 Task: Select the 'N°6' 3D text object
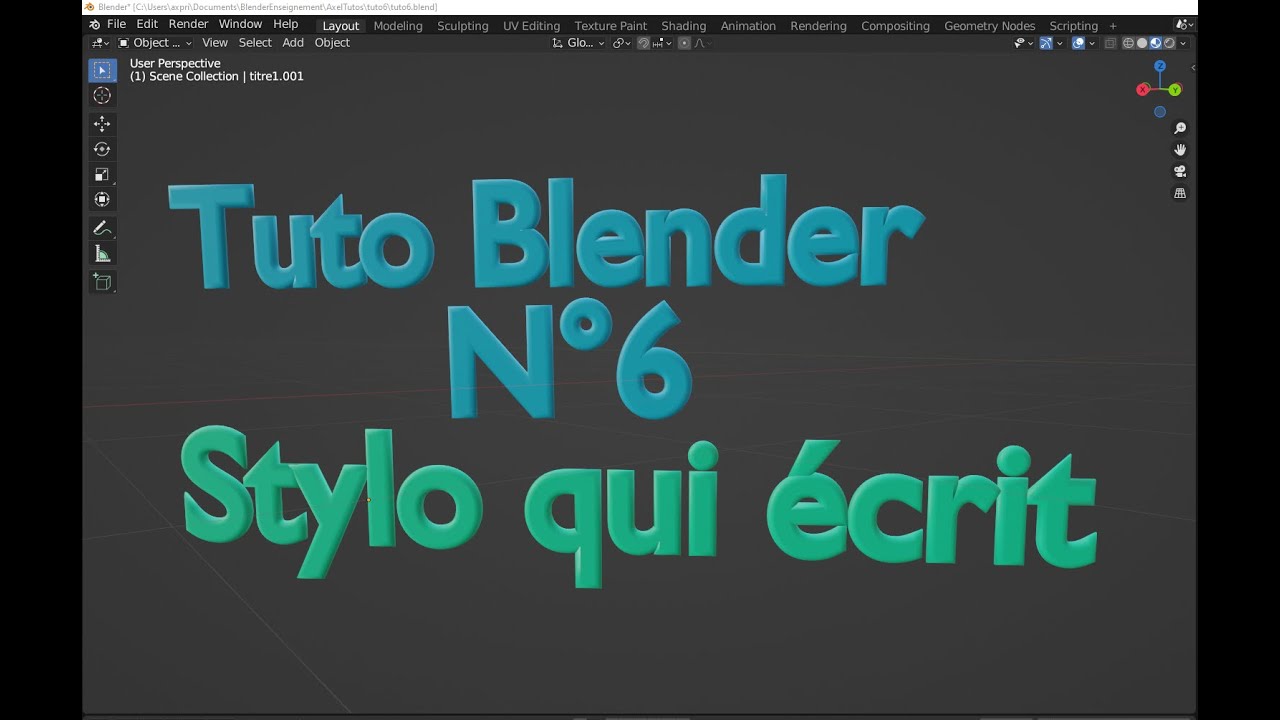click(x=570, y=360)
